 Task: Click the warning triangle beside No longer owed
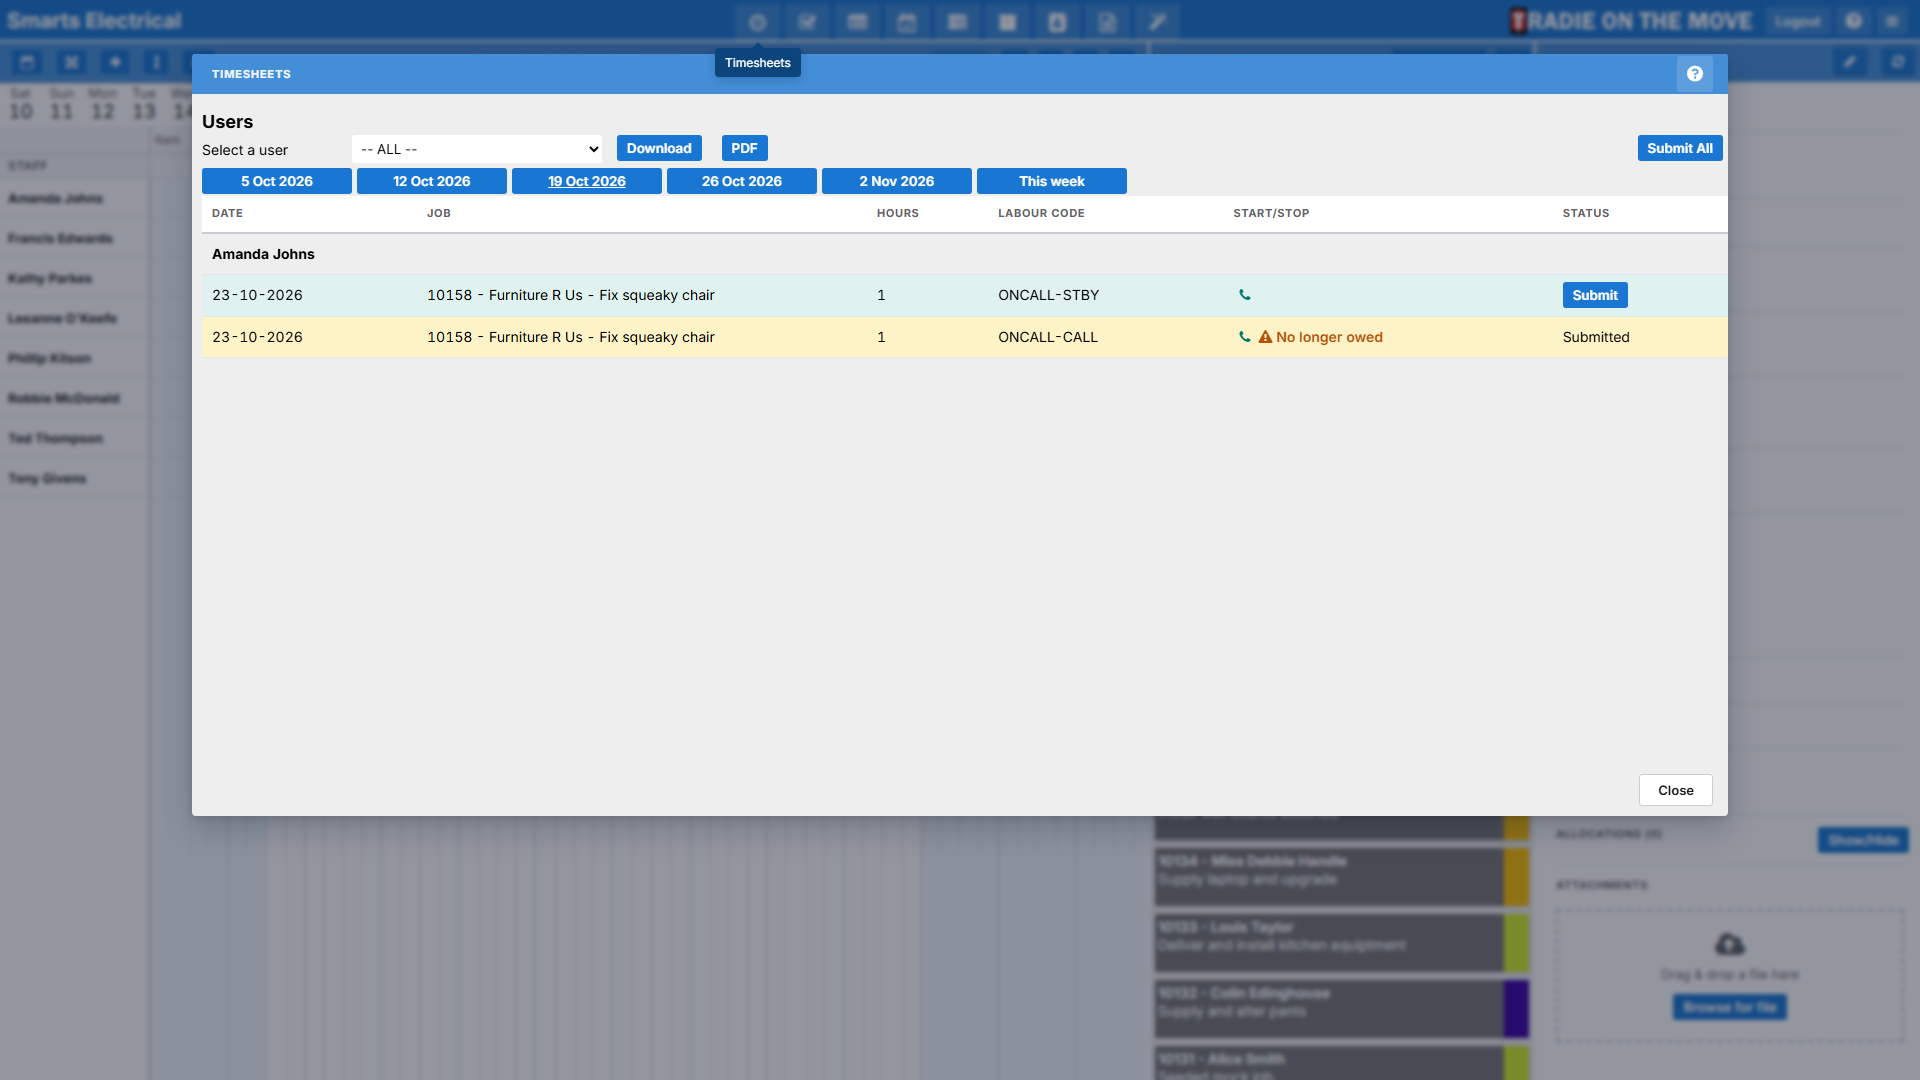pos(1265,337)
